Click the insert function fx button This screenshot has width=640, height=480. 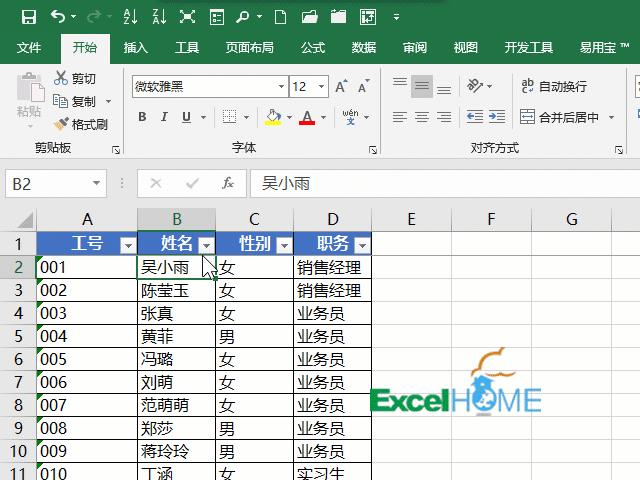(x=228, y=183)
